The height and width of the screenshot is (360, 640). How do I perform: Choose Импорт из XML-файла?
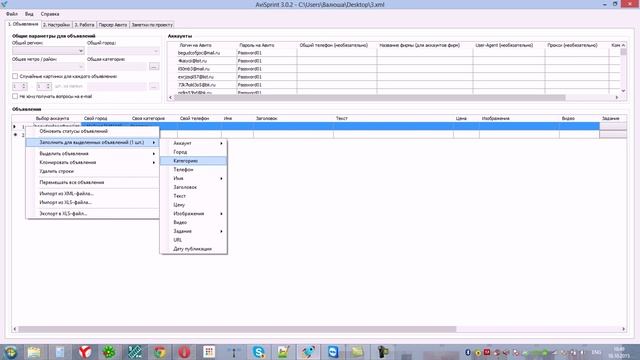(x=92, y=193)
